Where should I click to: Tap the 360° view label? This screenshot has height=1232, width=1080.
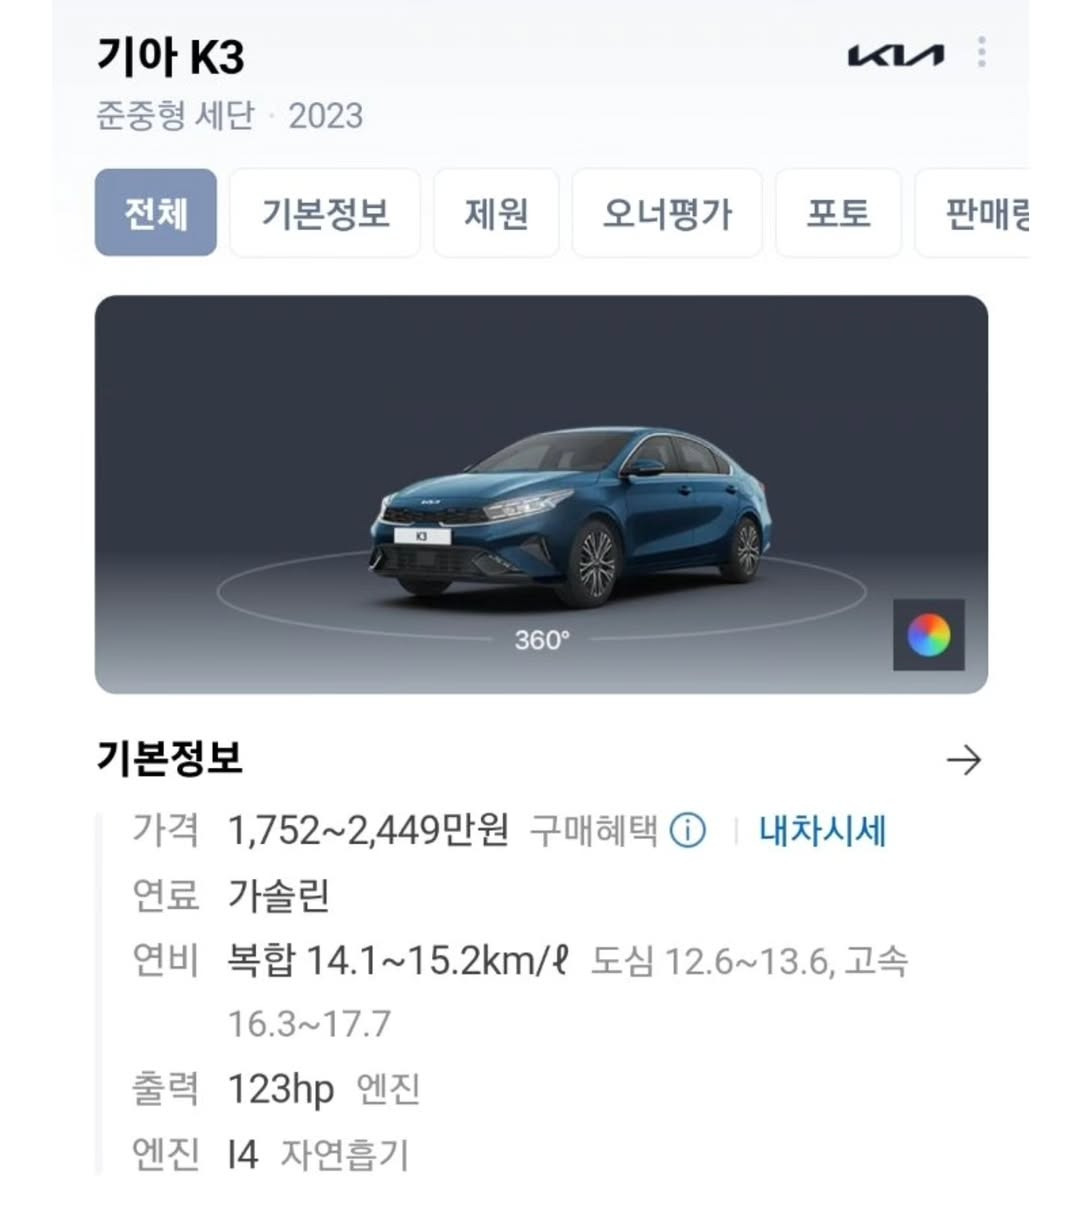pos(542,639)
